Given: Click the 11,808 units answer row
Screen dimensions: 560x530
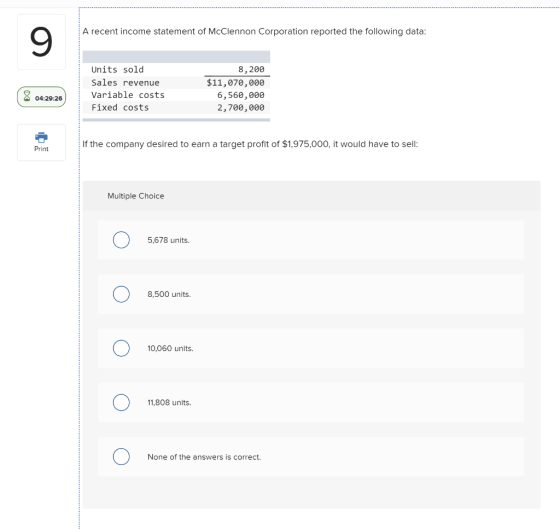Looking at the screenshot, I should click(311, 403).
